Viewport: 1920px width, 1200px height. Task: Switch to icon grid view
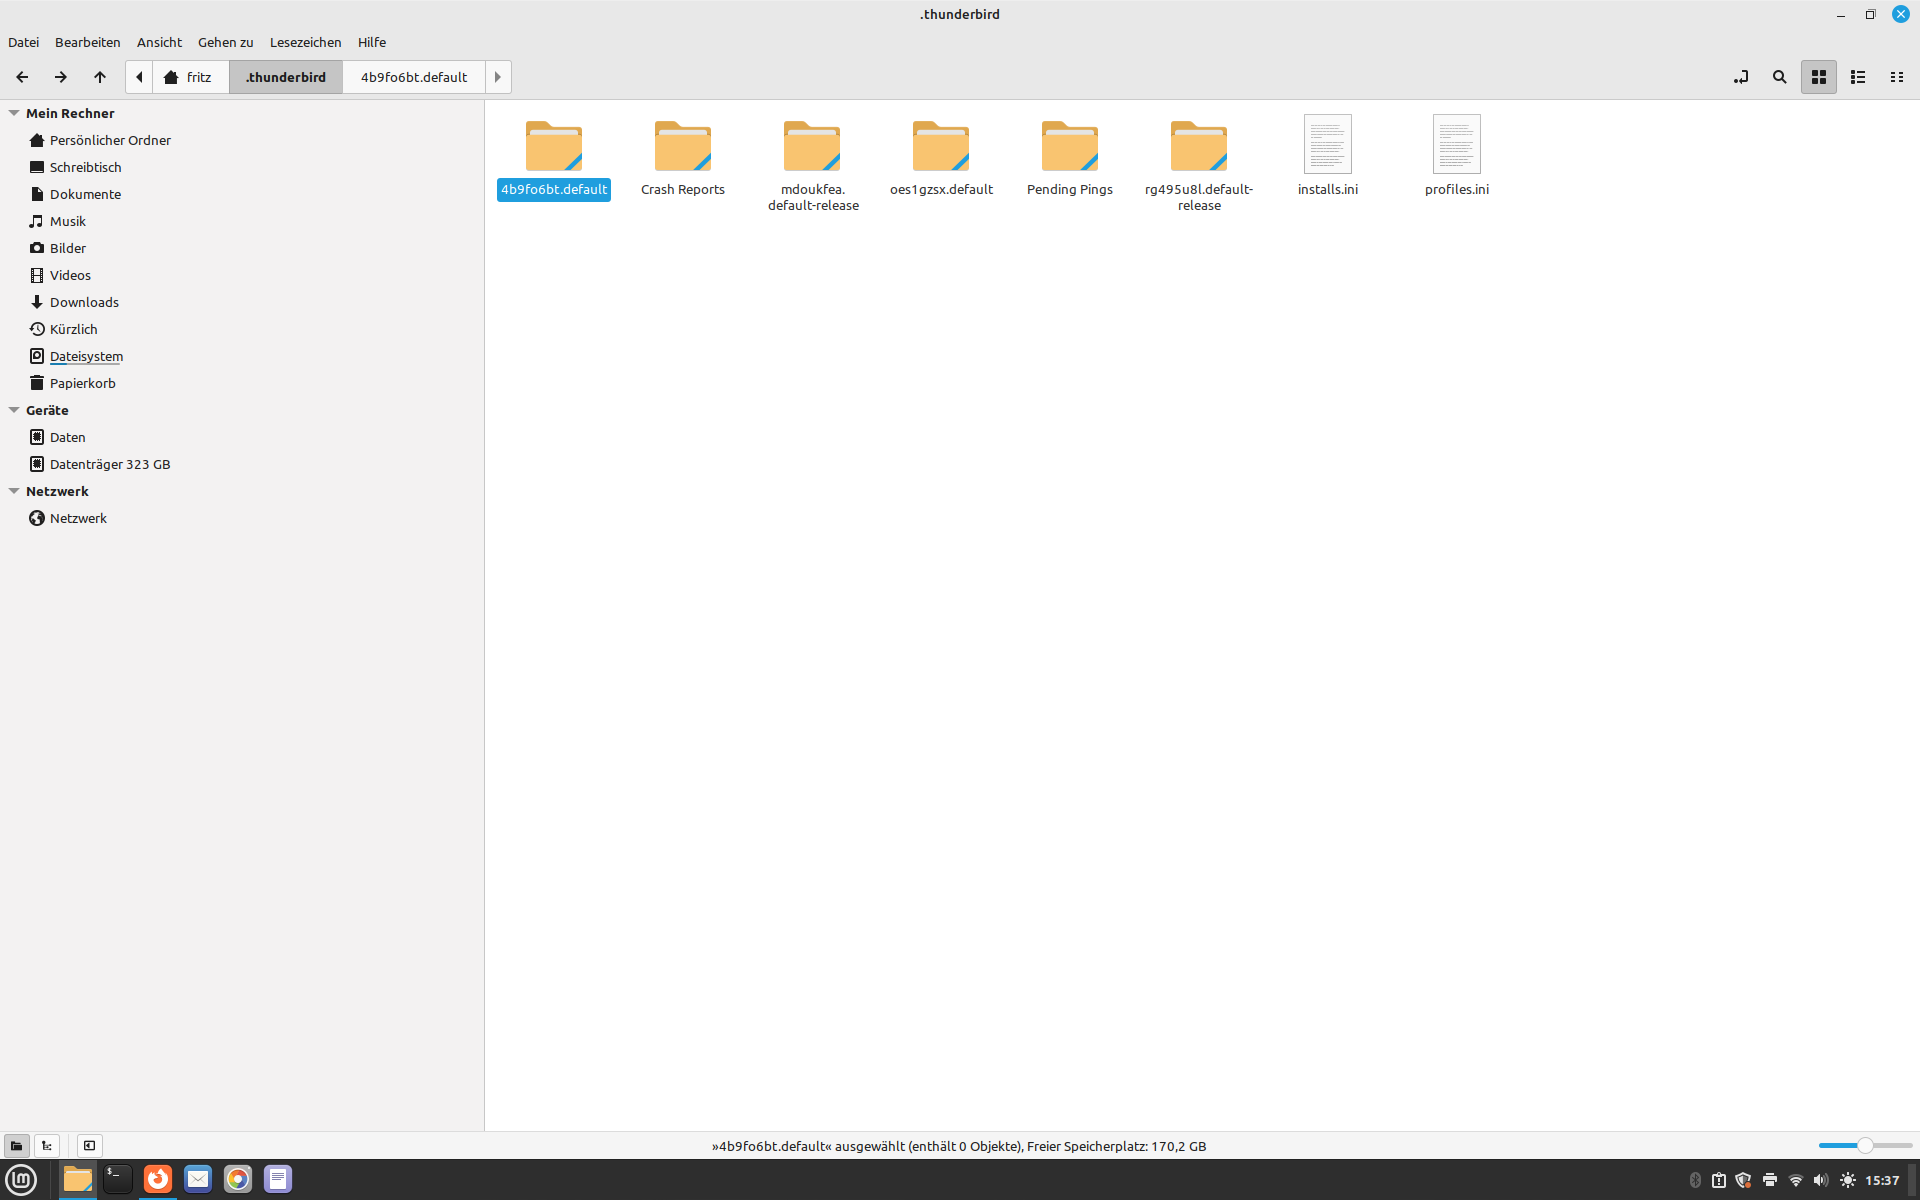pyautogui.click(x=1818, y=77)
